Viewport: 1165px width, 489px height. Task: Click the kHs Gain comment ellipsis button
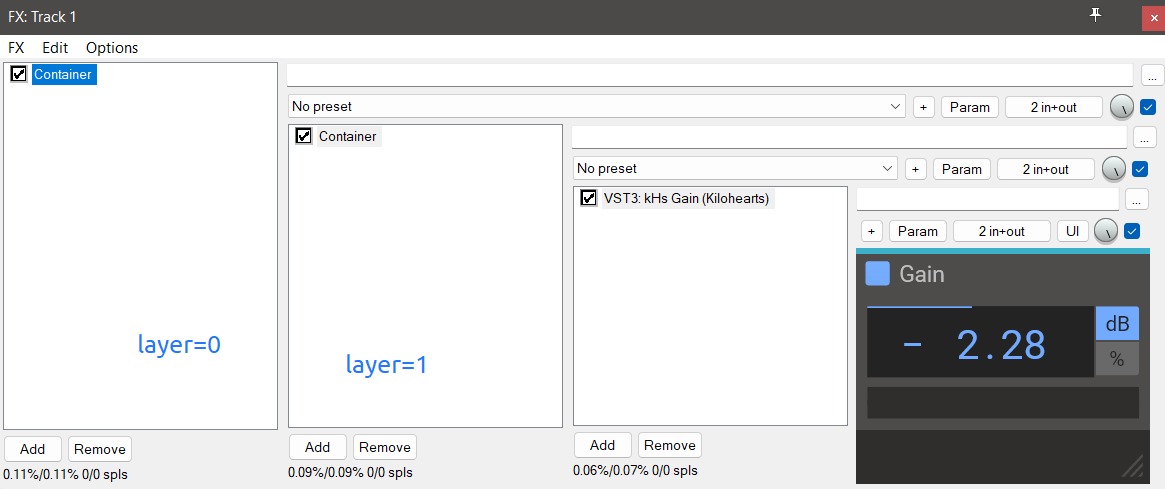pos(1137,199)
